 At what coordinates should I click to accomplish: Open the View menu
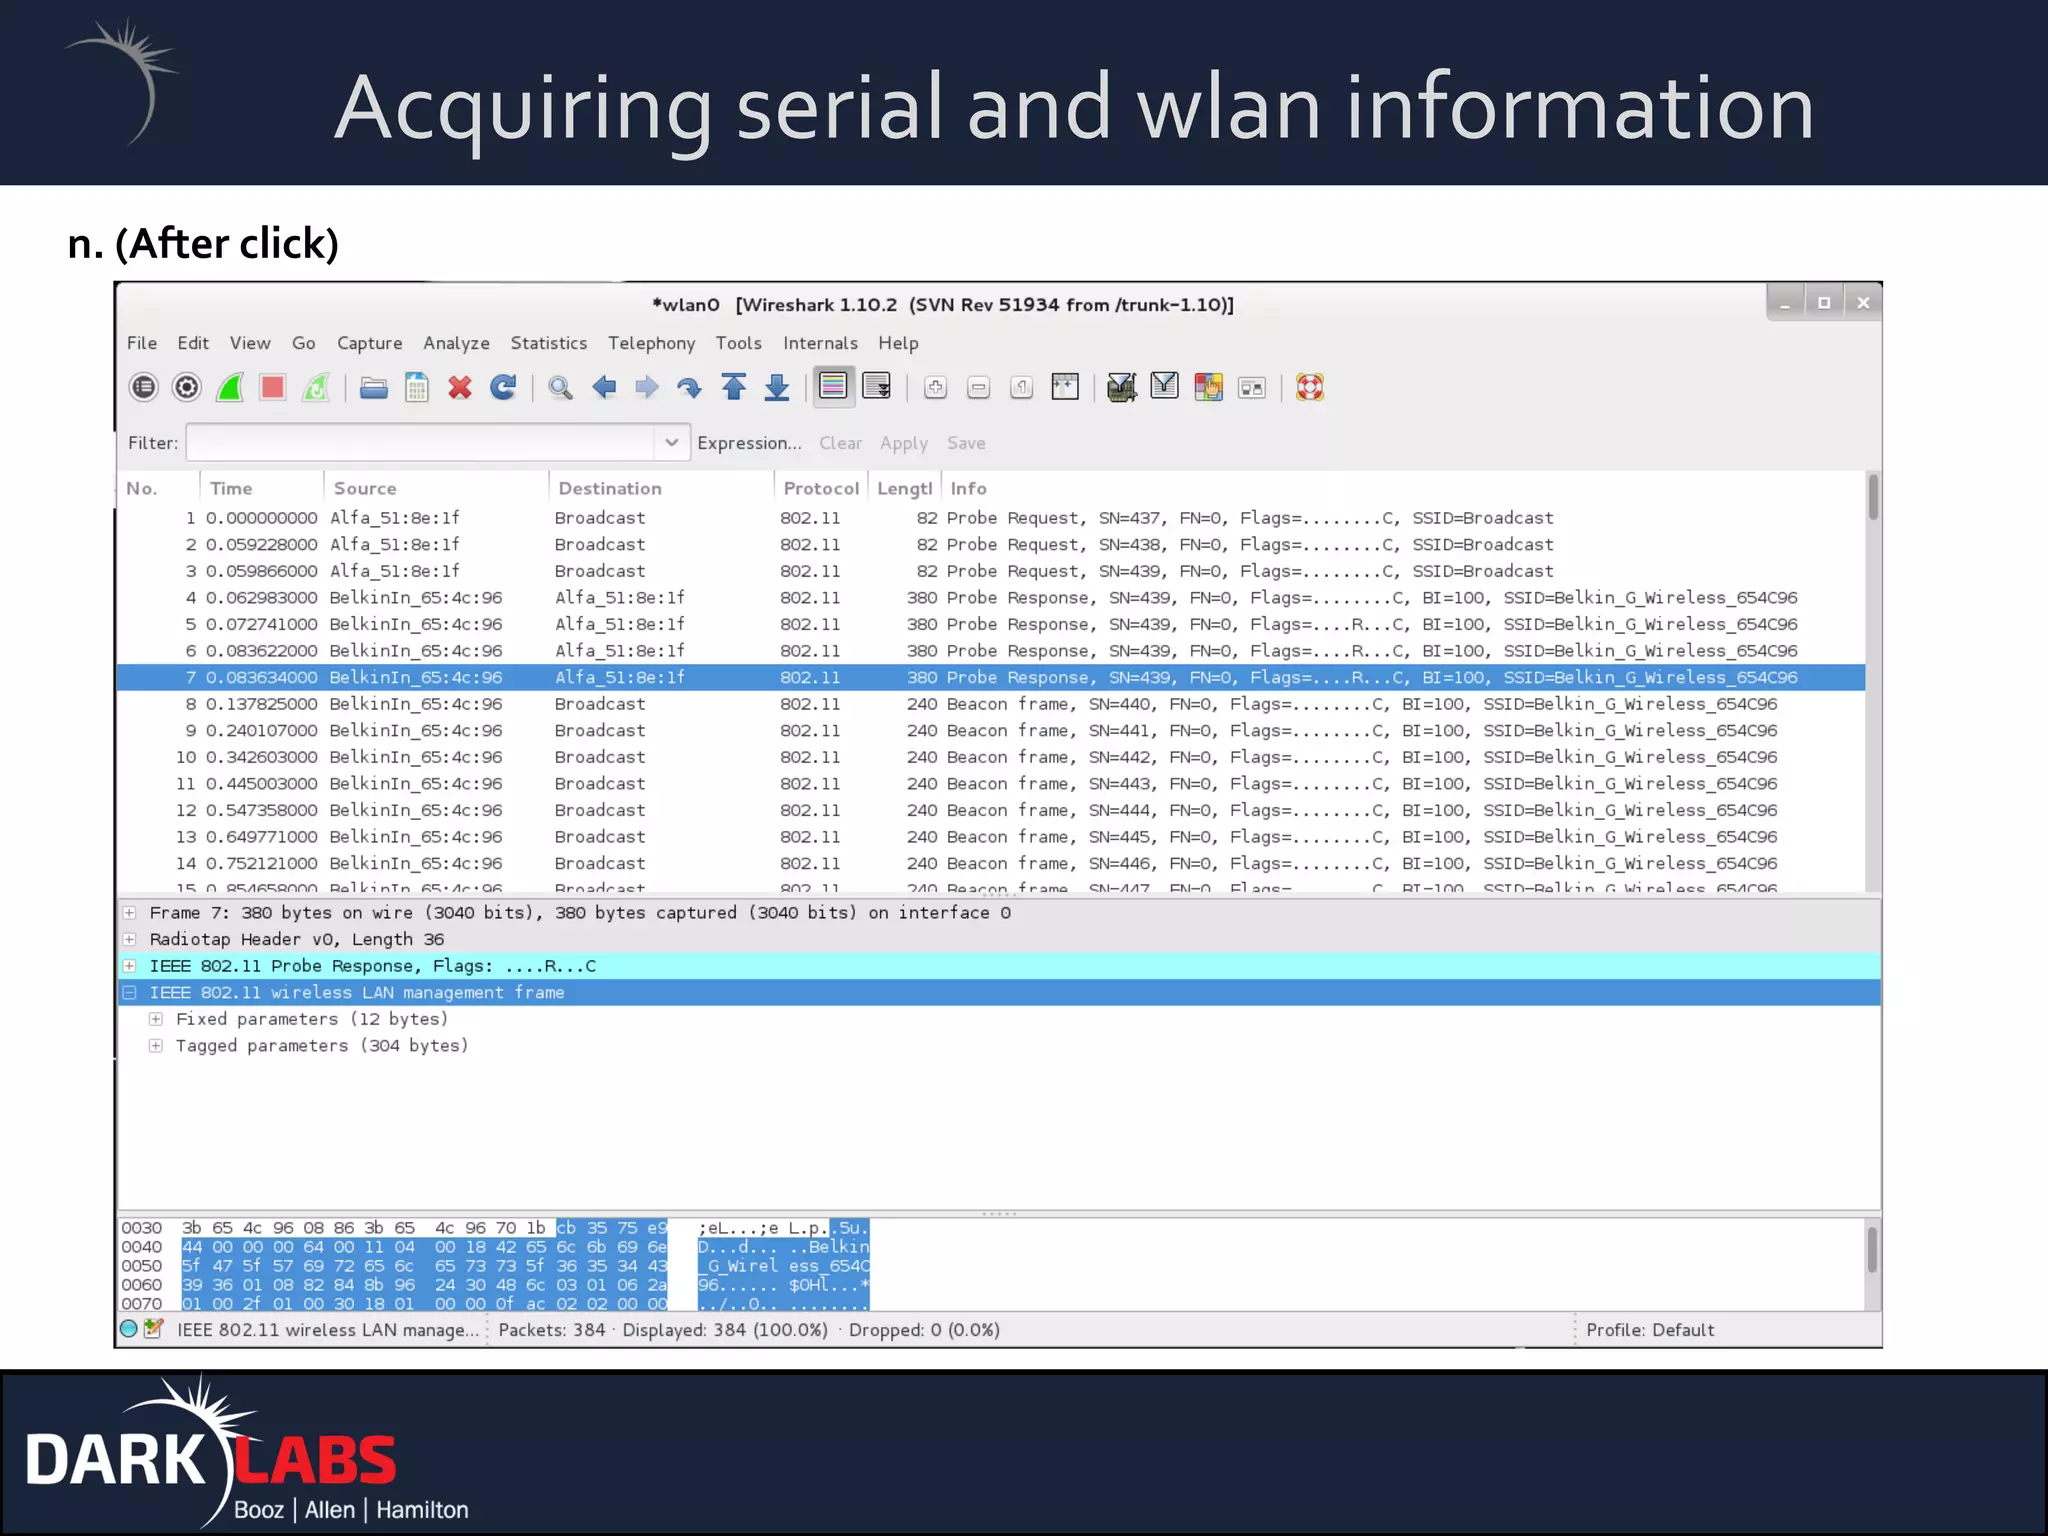250,343
